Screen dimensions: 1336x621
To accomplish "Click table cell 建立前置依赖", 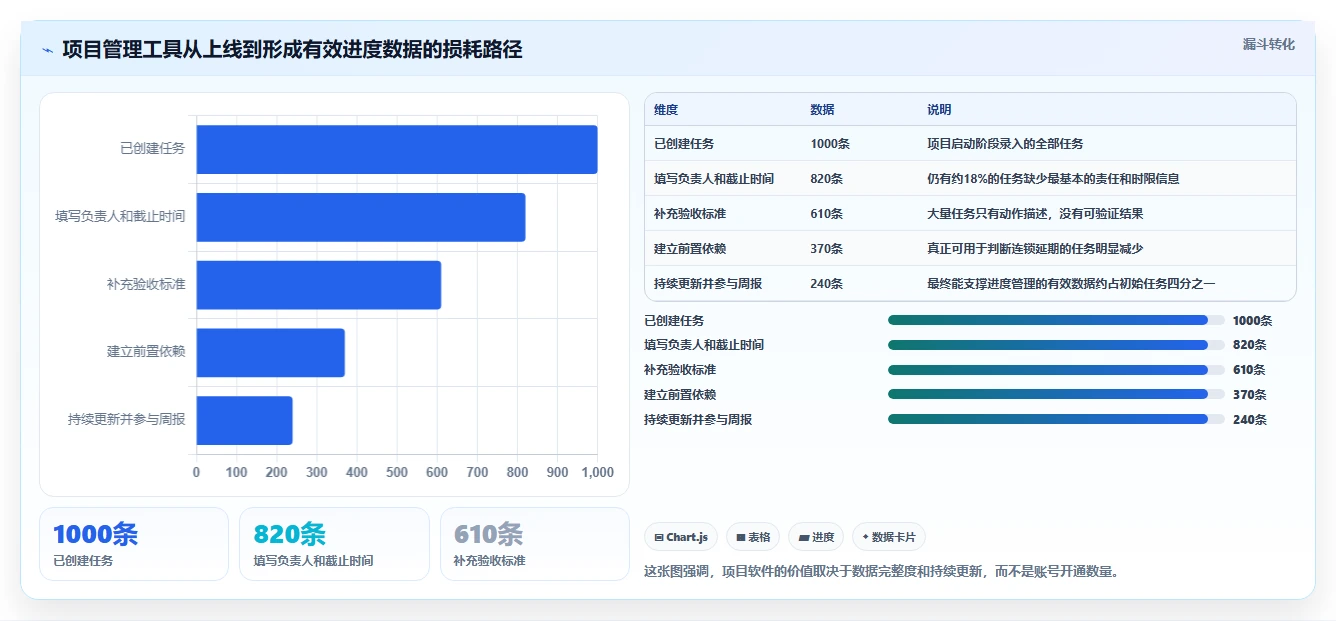I will [x=690, y=249].
